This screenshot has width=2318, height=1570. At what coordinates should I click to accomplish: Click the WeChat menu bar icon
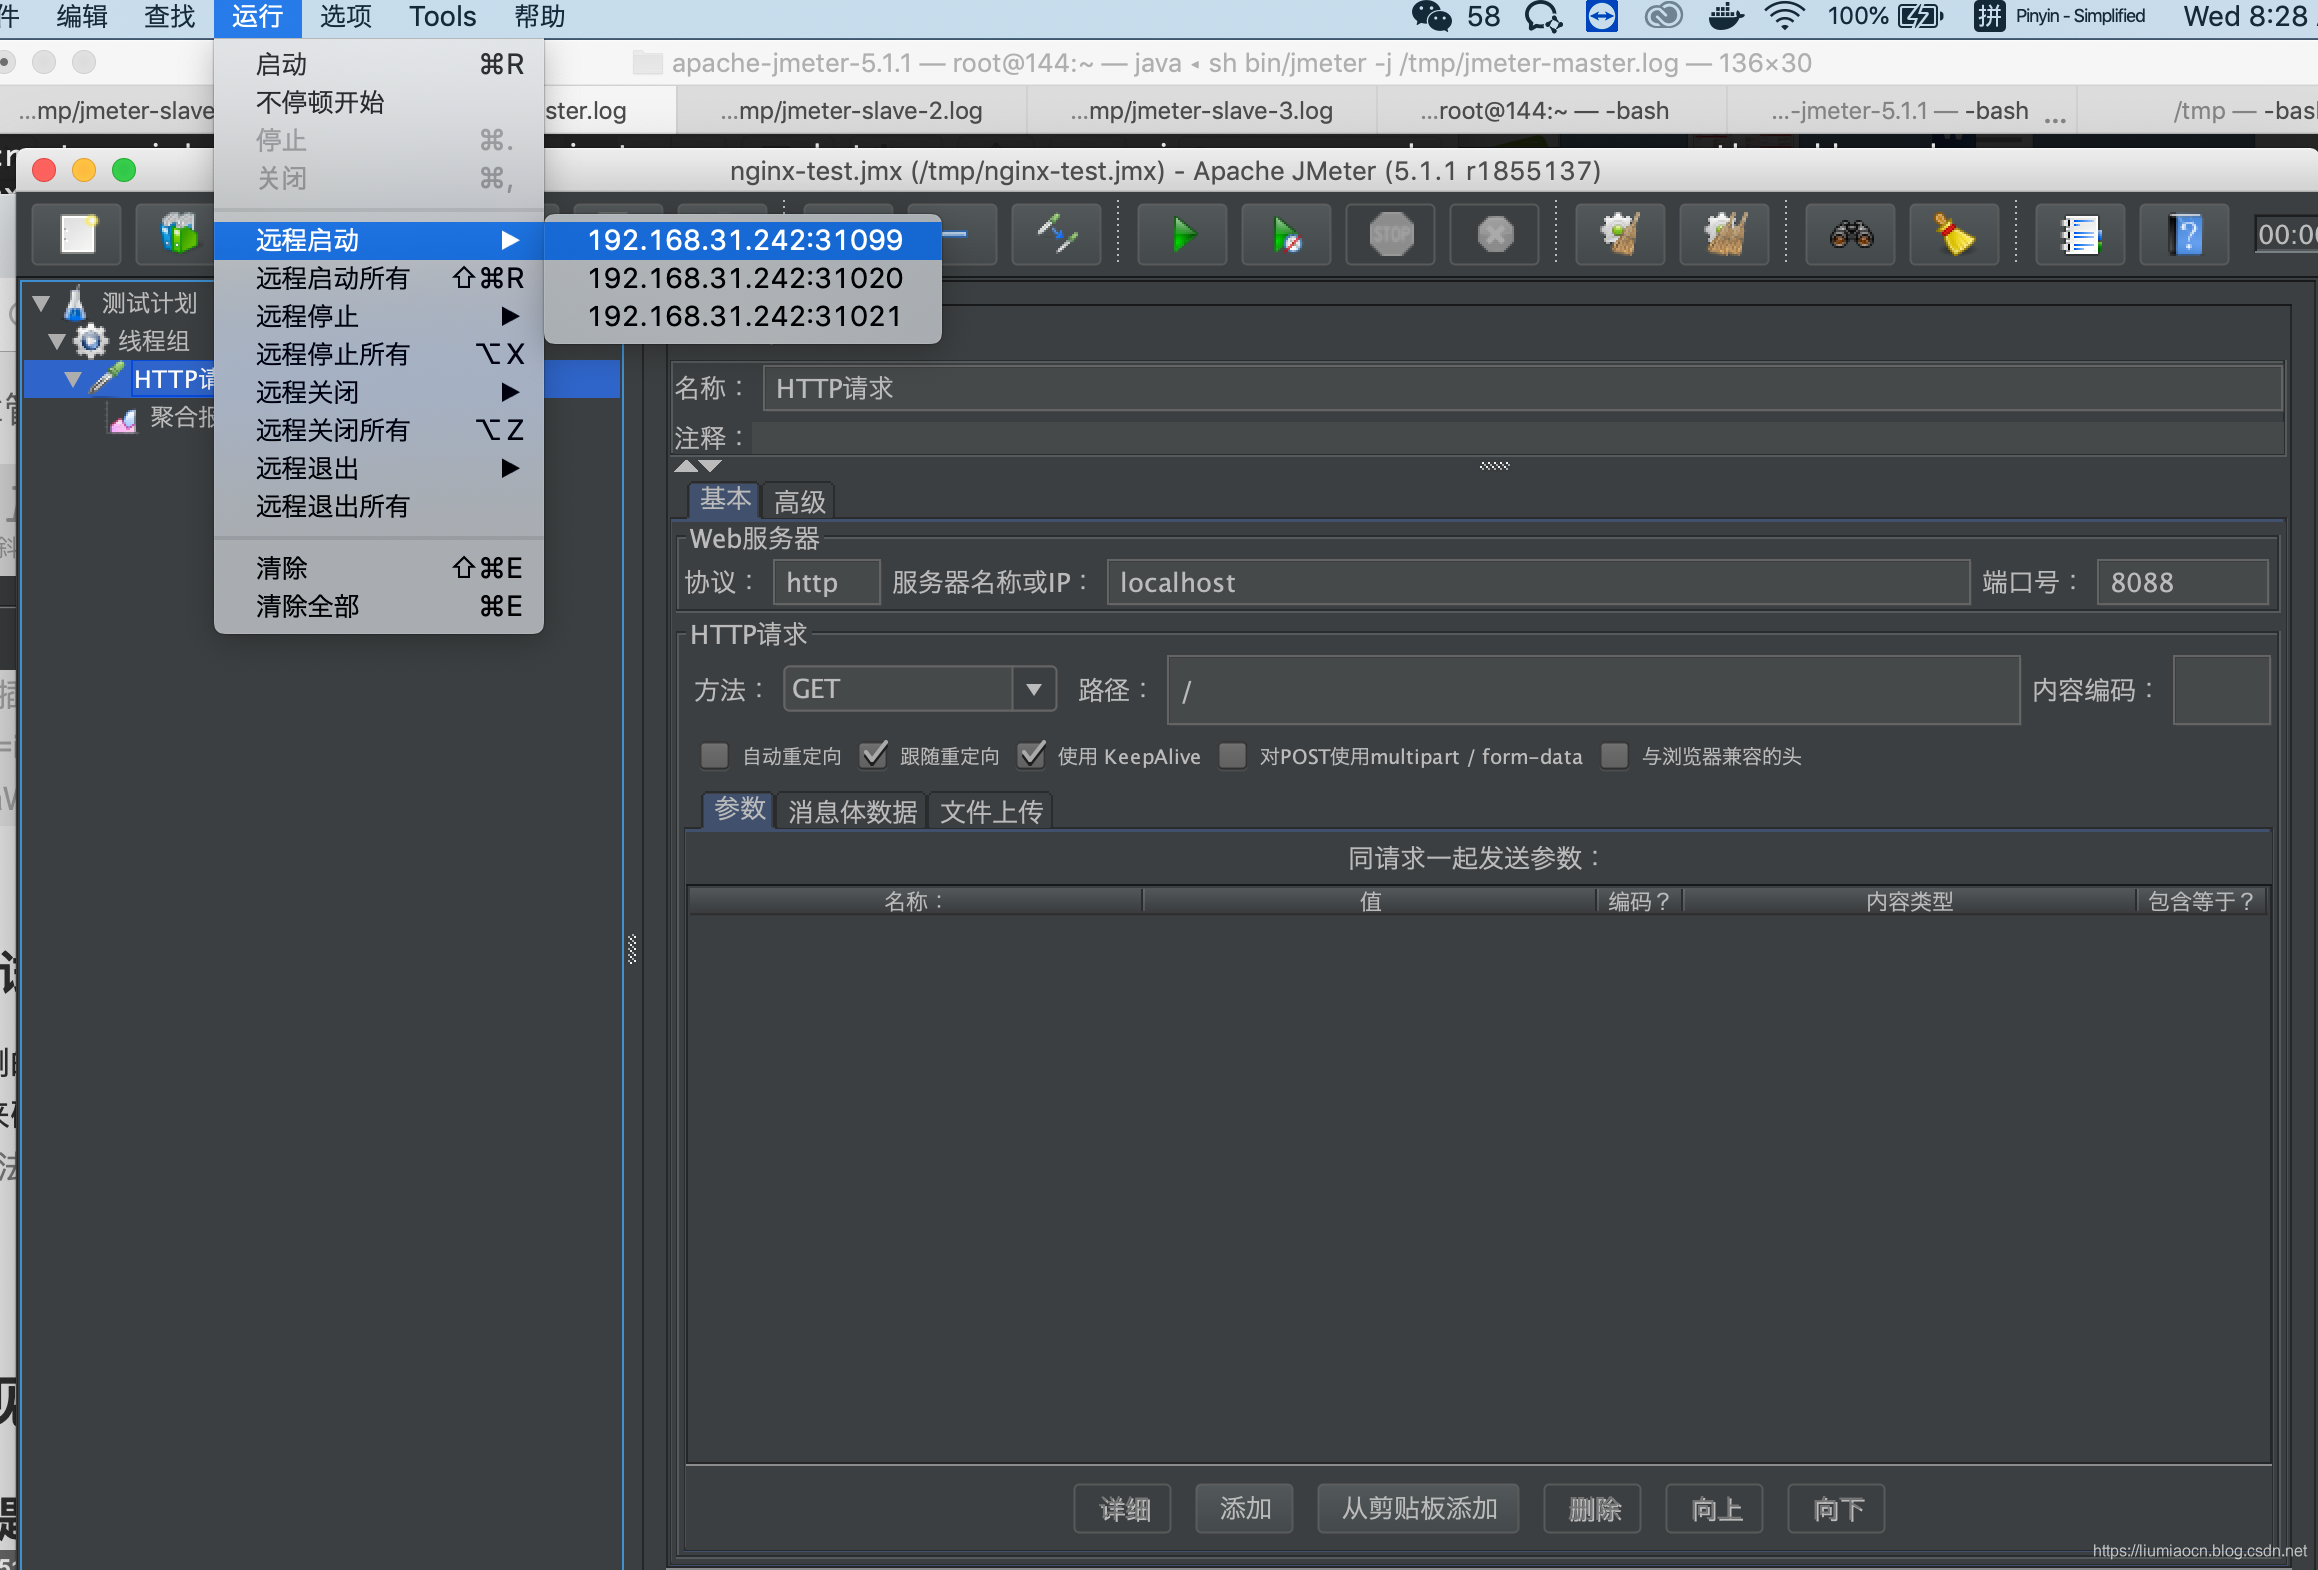click(1431, 16)
